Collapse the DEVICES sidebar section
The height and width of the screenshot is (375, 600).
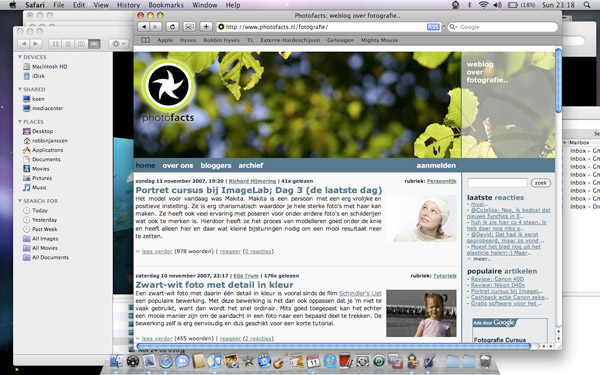point(20,57)
